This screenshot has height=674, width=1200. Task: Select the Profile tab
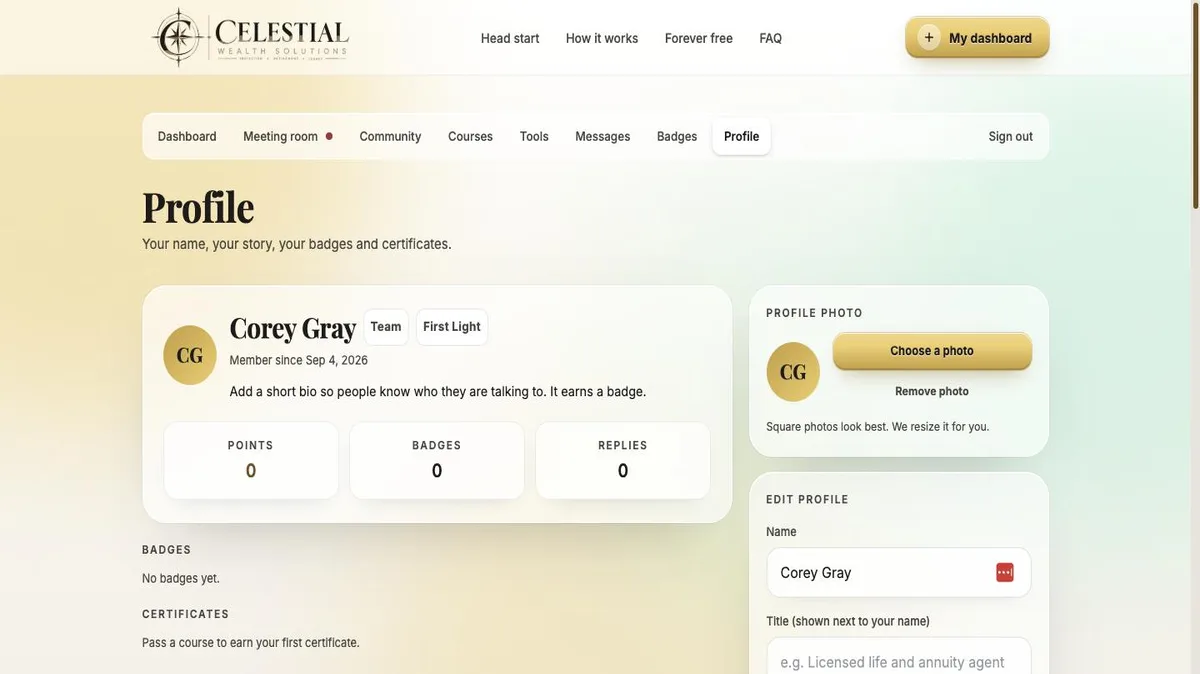tap(742, 136)
